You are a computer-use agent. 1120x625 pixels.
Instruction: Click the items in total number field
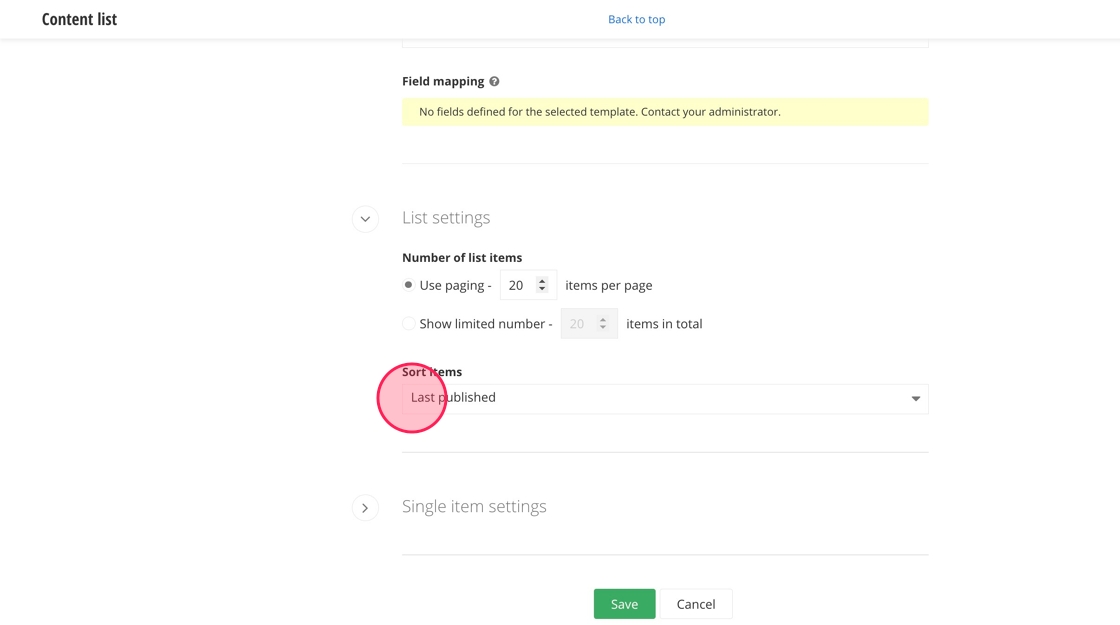coord(579,324)
